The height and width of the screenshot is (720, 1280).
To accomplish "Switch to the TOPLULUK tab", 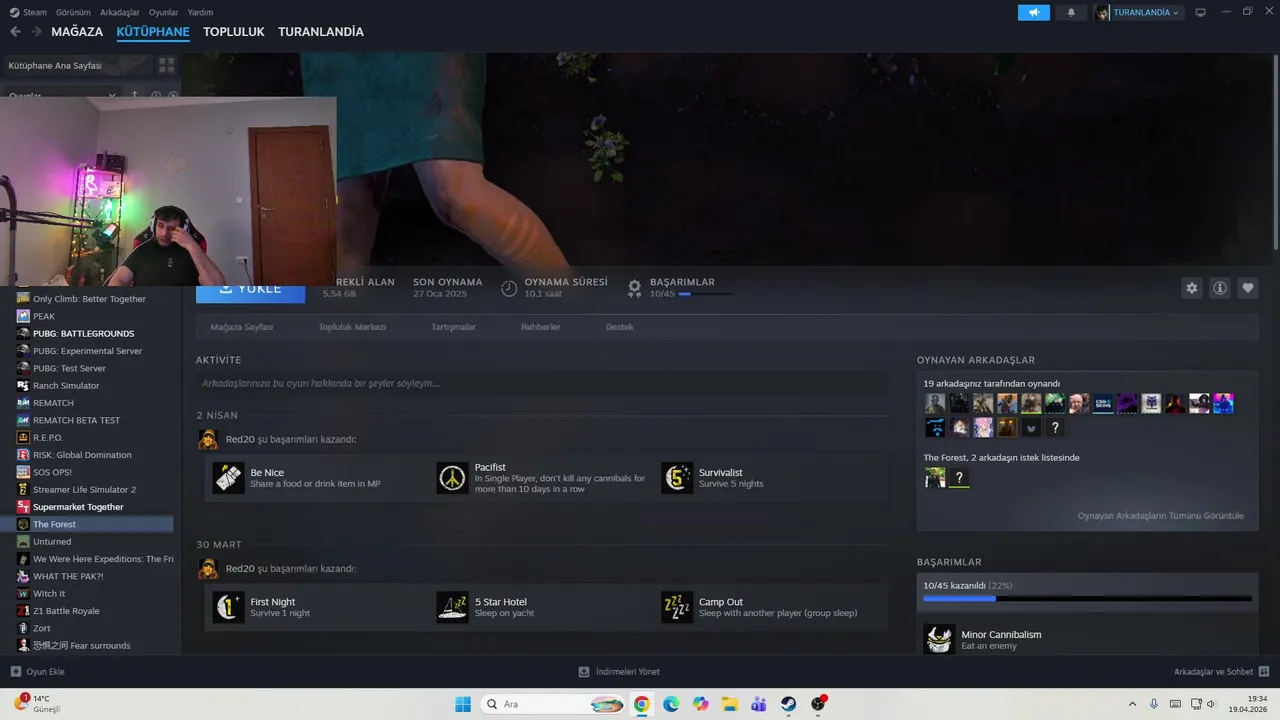I will (234, 32).
